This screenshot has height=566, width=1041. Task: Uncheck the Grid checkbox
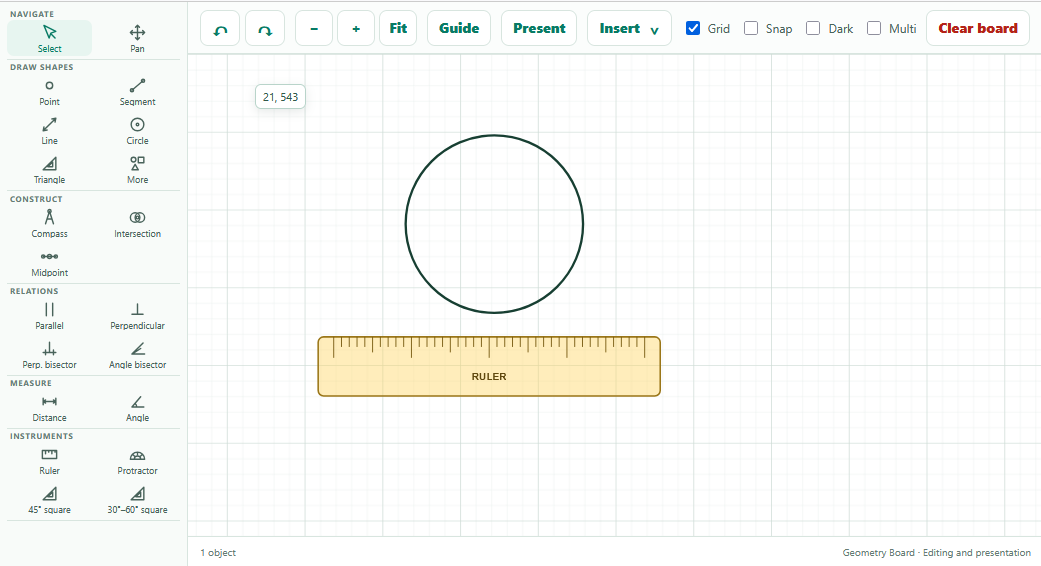tap(693, 29)
